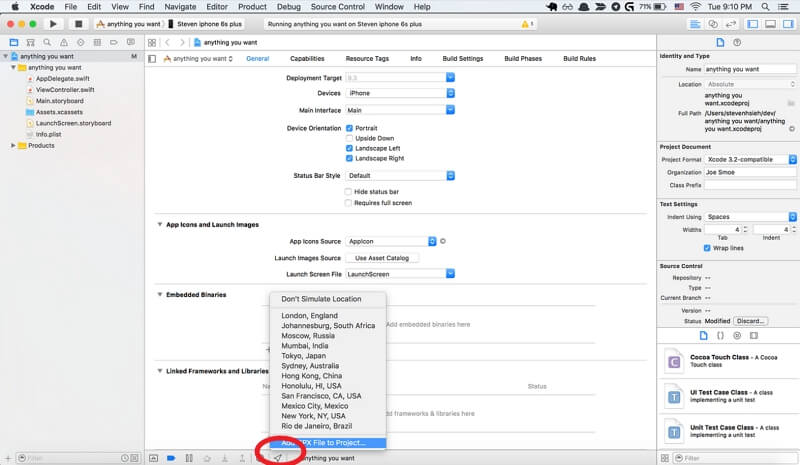
Task: Switch to the Build Phases tab
Action: pyautogui.click(x=523, y=59)
